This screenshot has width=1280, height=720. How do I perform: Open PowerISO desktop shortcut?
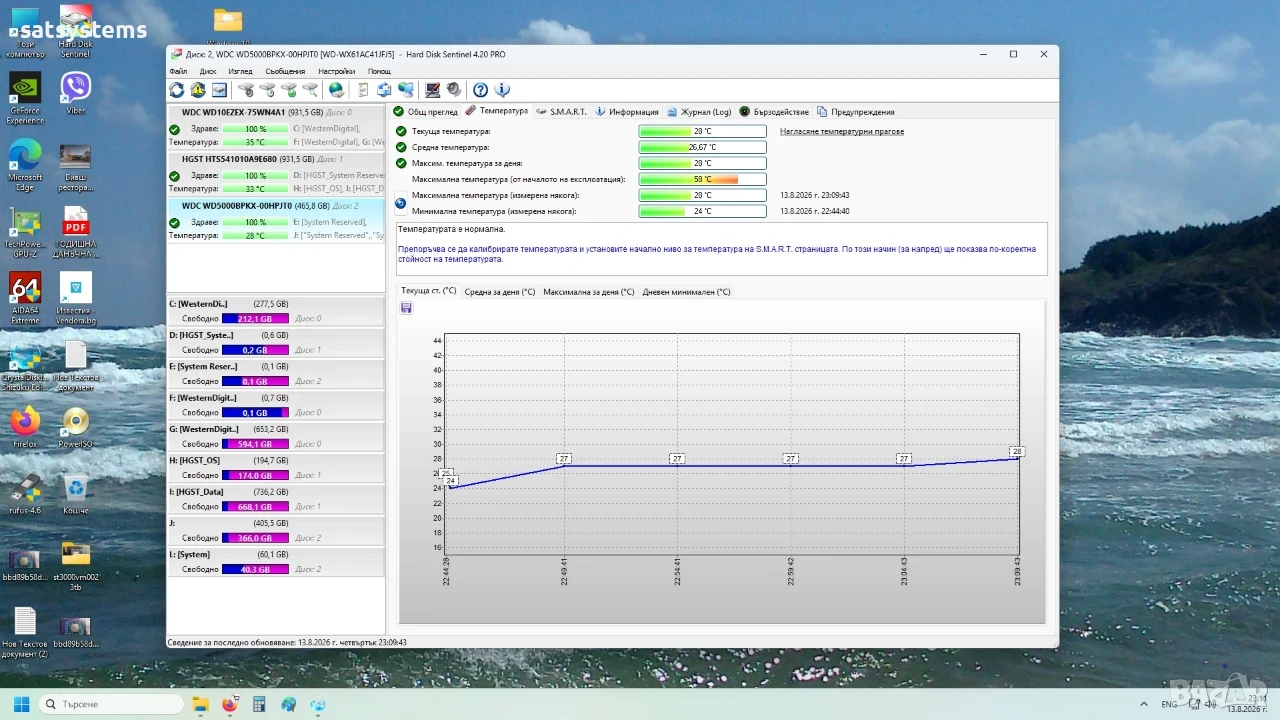(x=76, y=427)
